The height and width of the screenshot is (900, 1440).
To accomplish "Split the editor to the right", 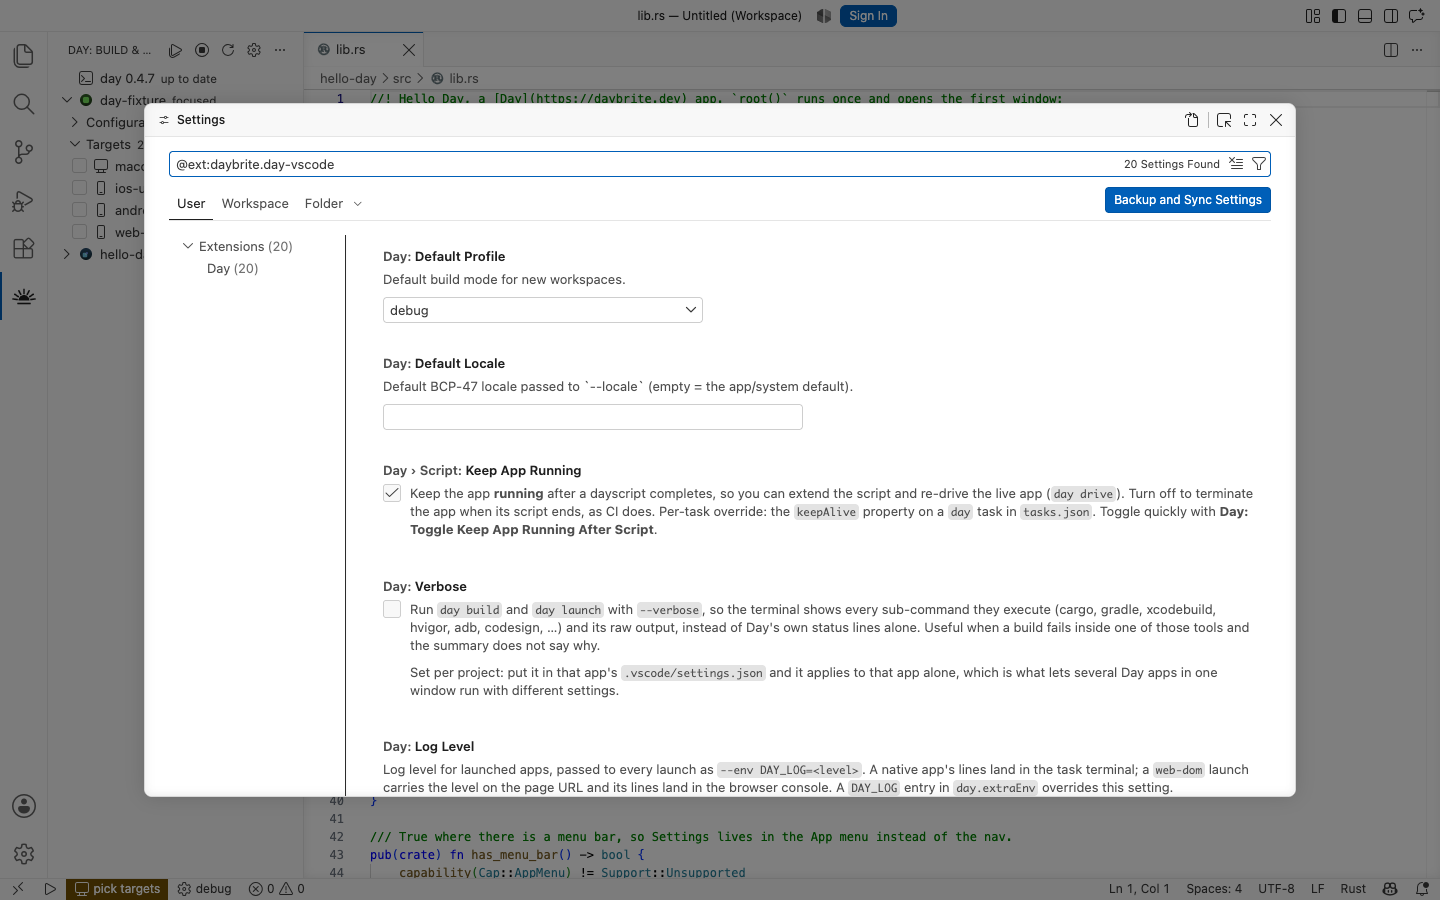I will [1391, 50].
